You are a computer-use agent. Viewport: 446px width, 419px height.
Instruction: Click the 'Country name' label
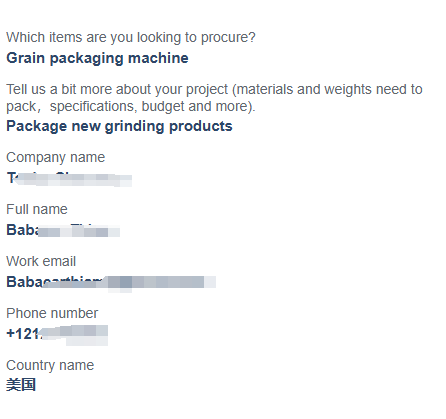(50, 365)
